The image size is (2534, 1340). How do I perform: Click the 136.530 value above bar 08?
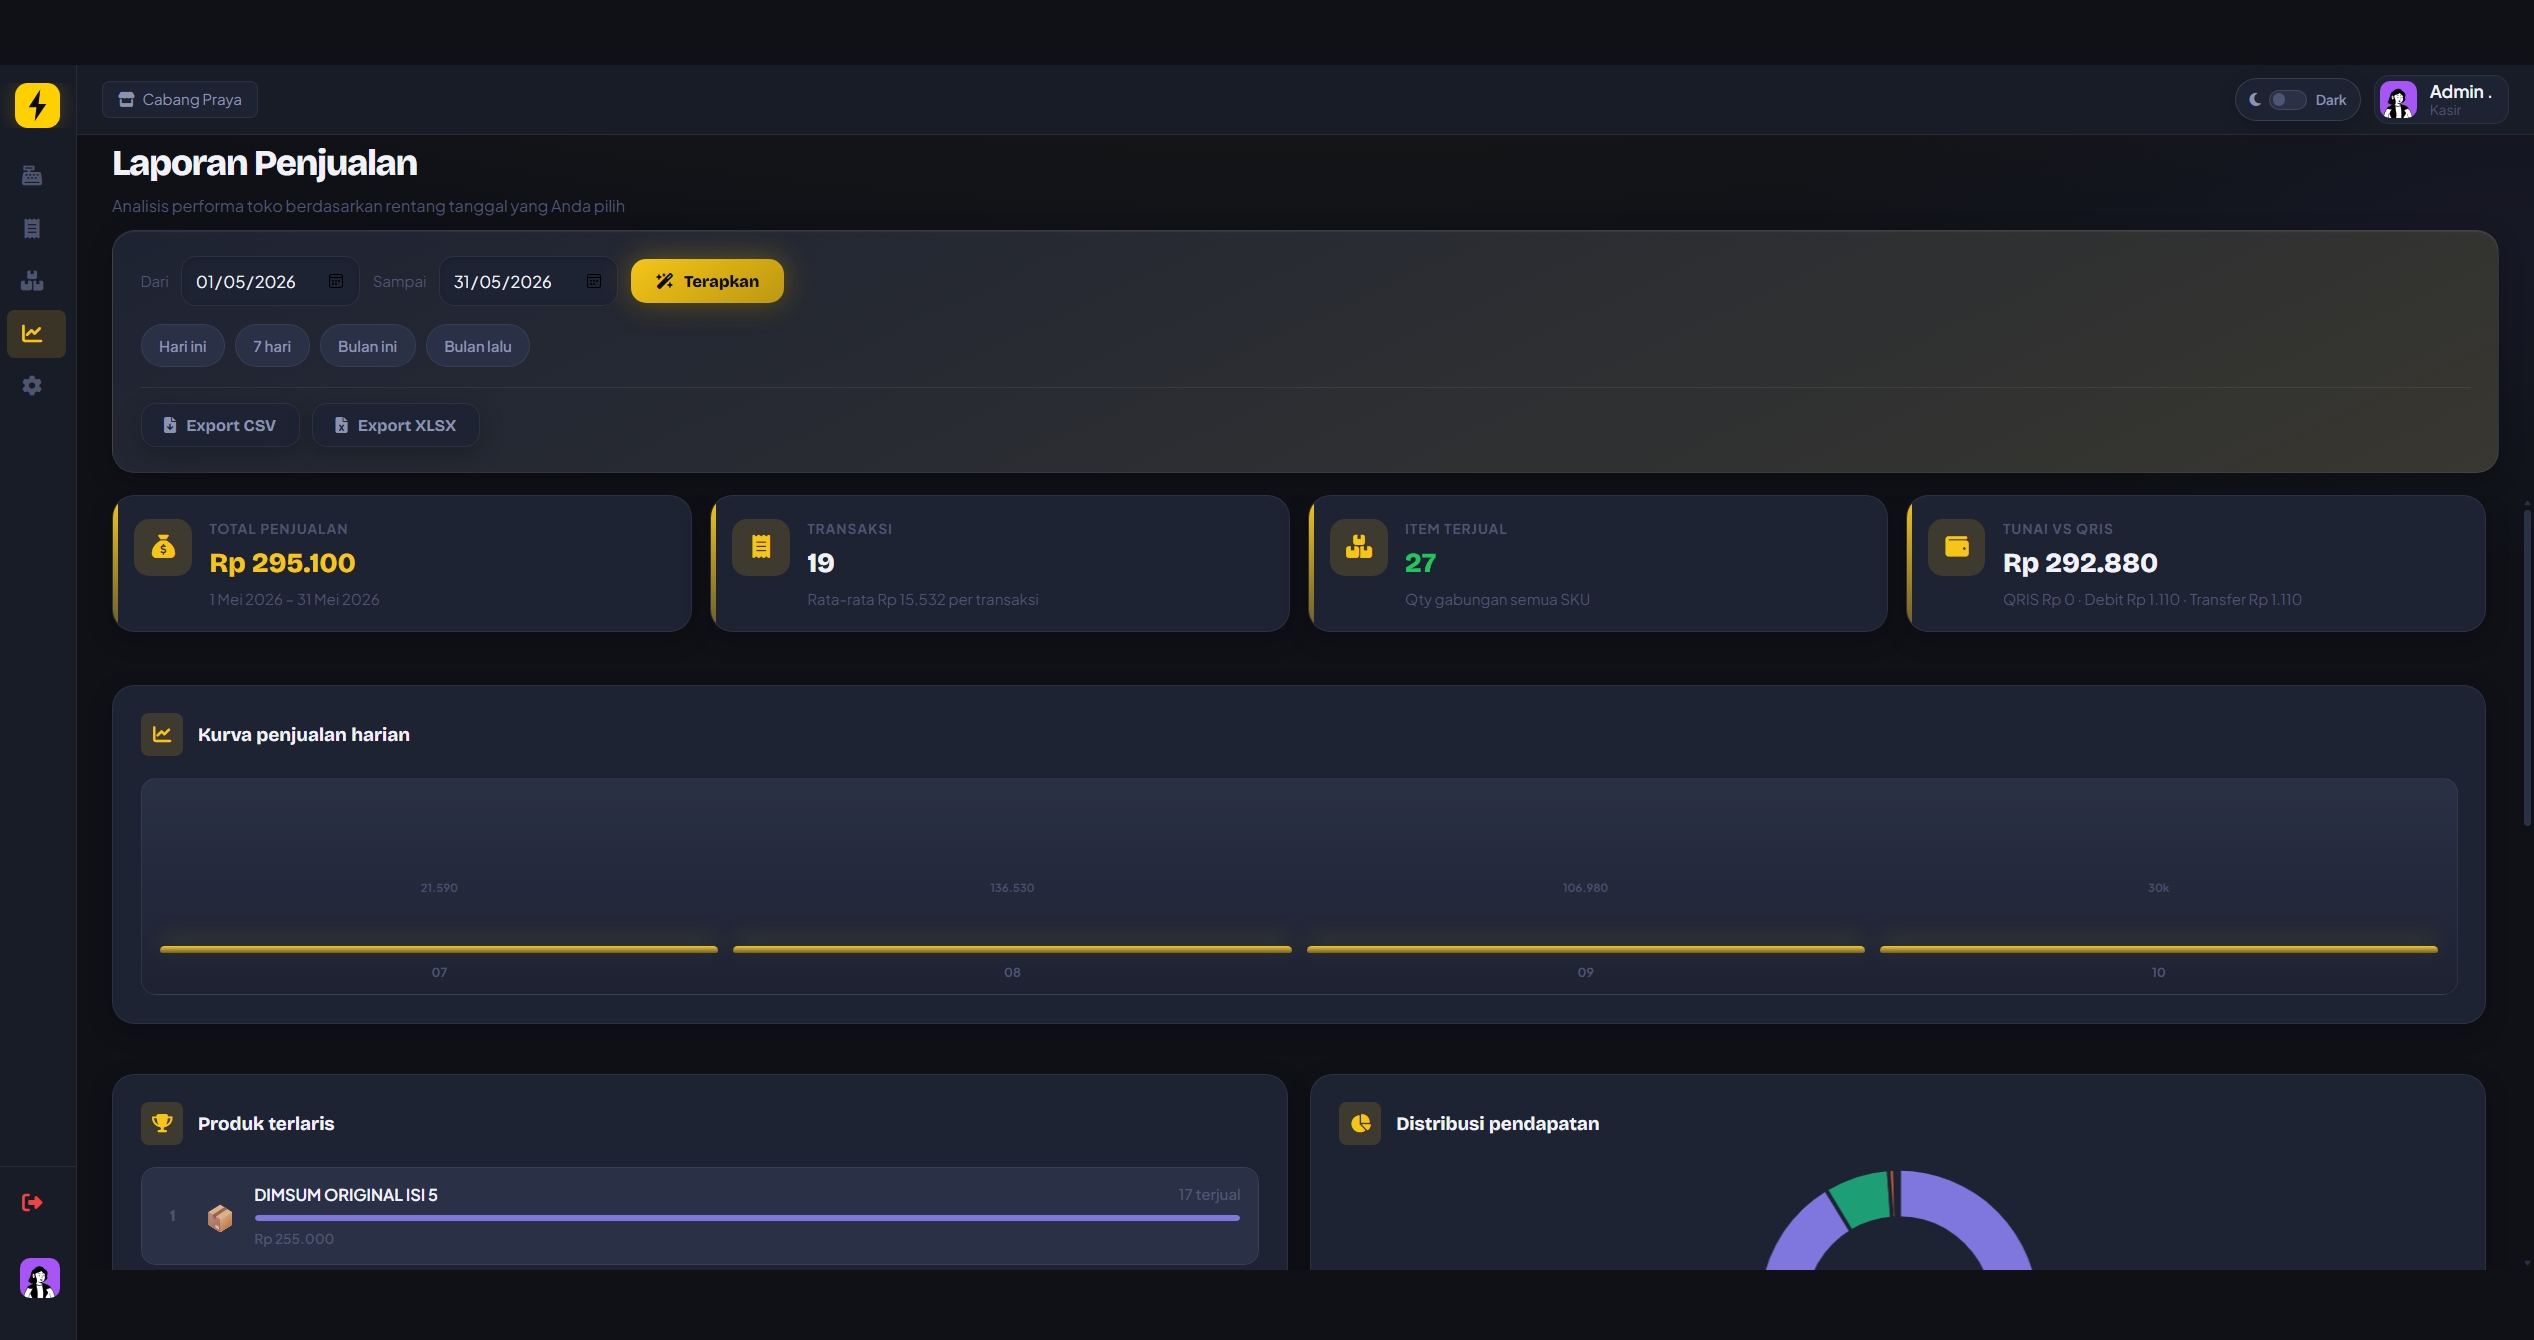click(x=1012, y=888)
